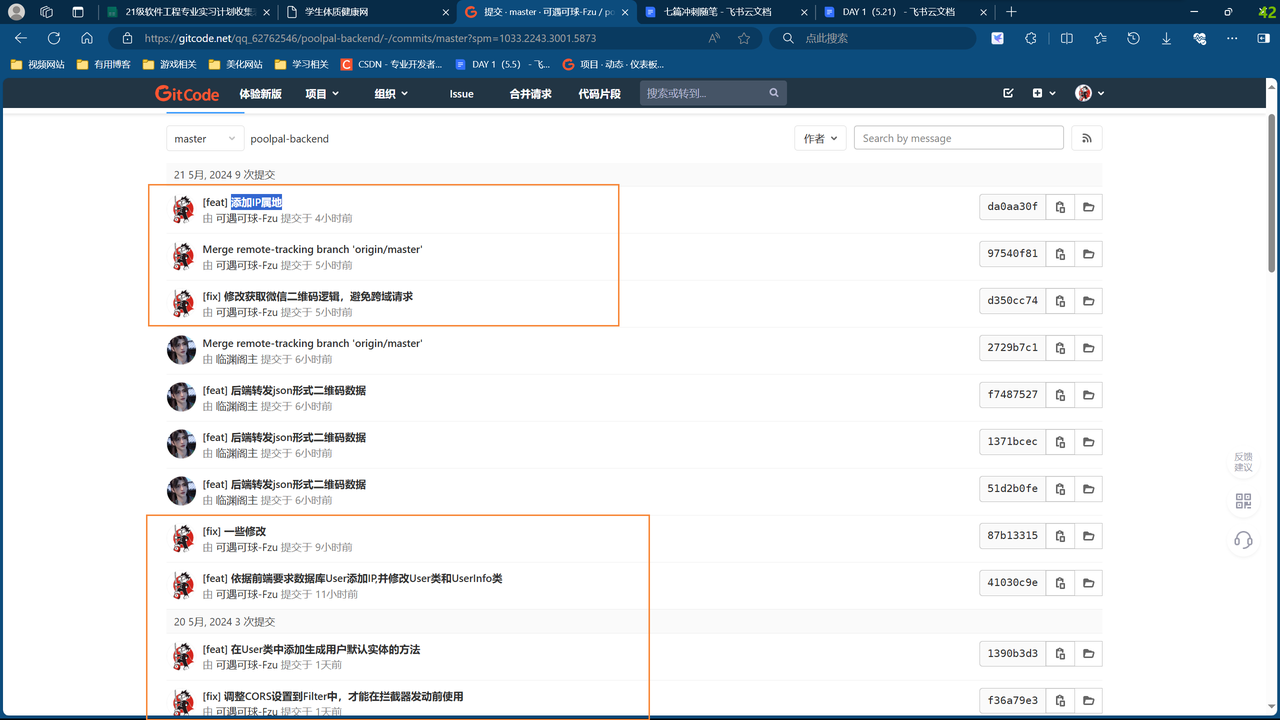The height and width of the screenshot is (720, 1280).
Task: Open the commits RSS feed
Action: pyautogui.click(x=1087, y=138)
